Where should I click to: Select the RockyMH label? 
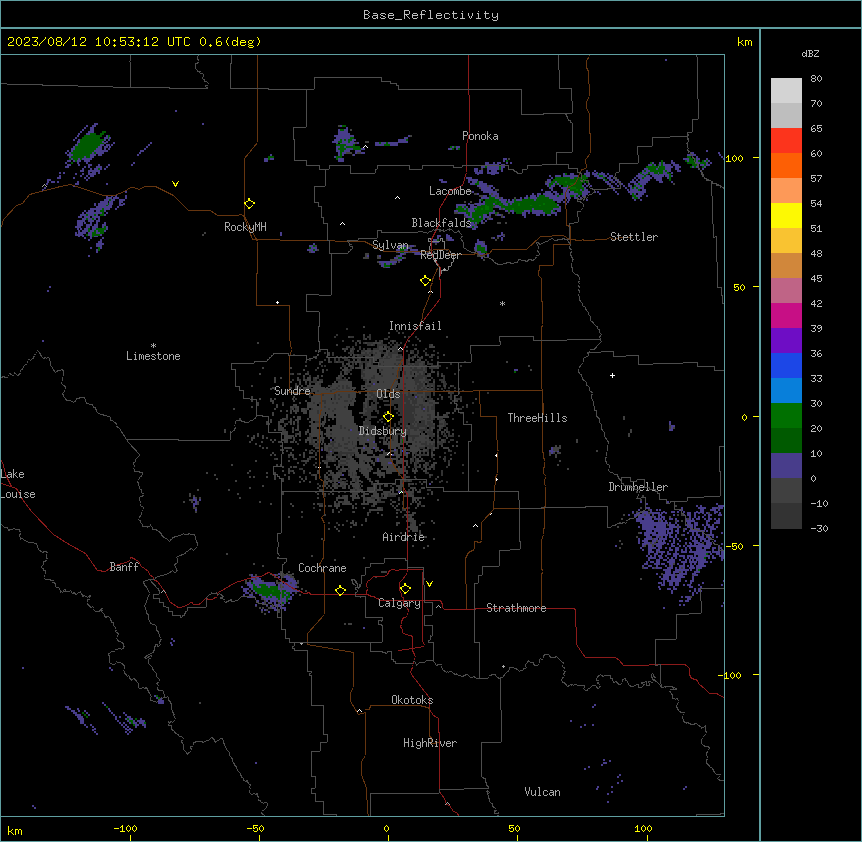tap(245, 227)
